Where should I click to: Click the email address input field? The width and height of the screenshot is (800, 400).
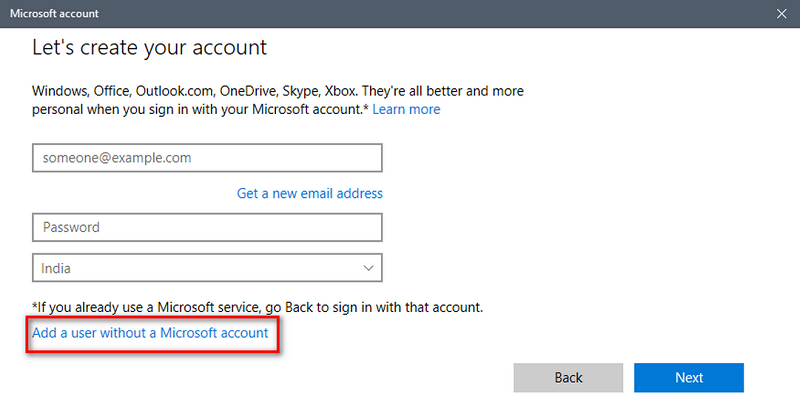[207, 158]
